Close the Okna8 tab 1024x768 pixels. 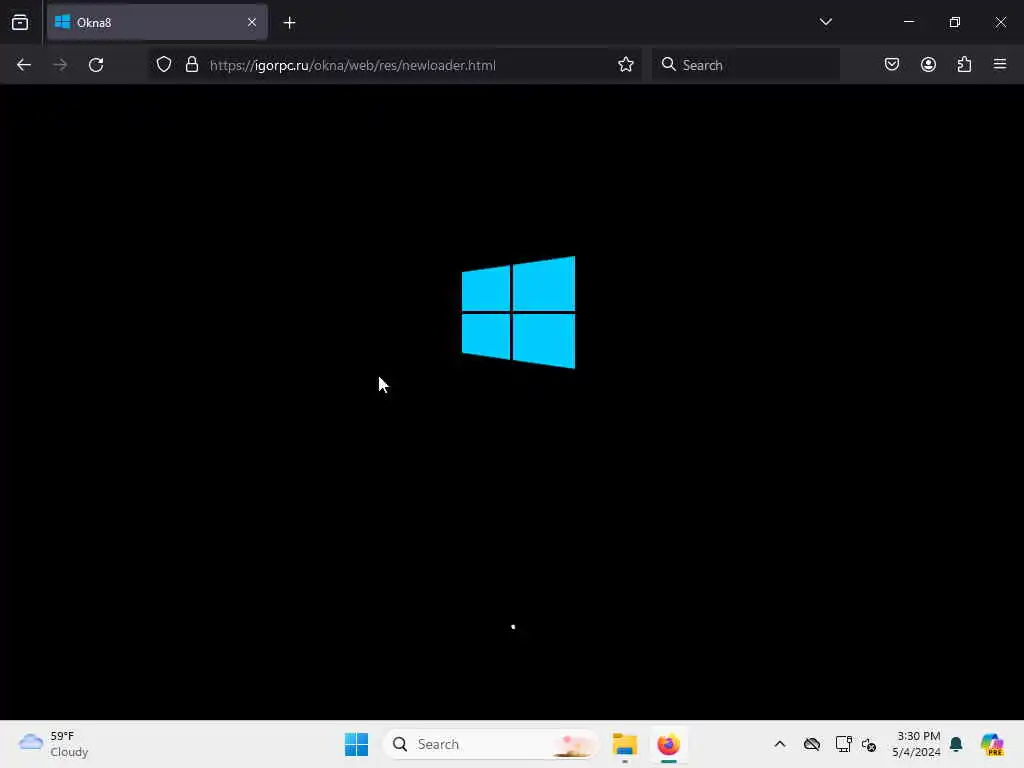point(252,22)
